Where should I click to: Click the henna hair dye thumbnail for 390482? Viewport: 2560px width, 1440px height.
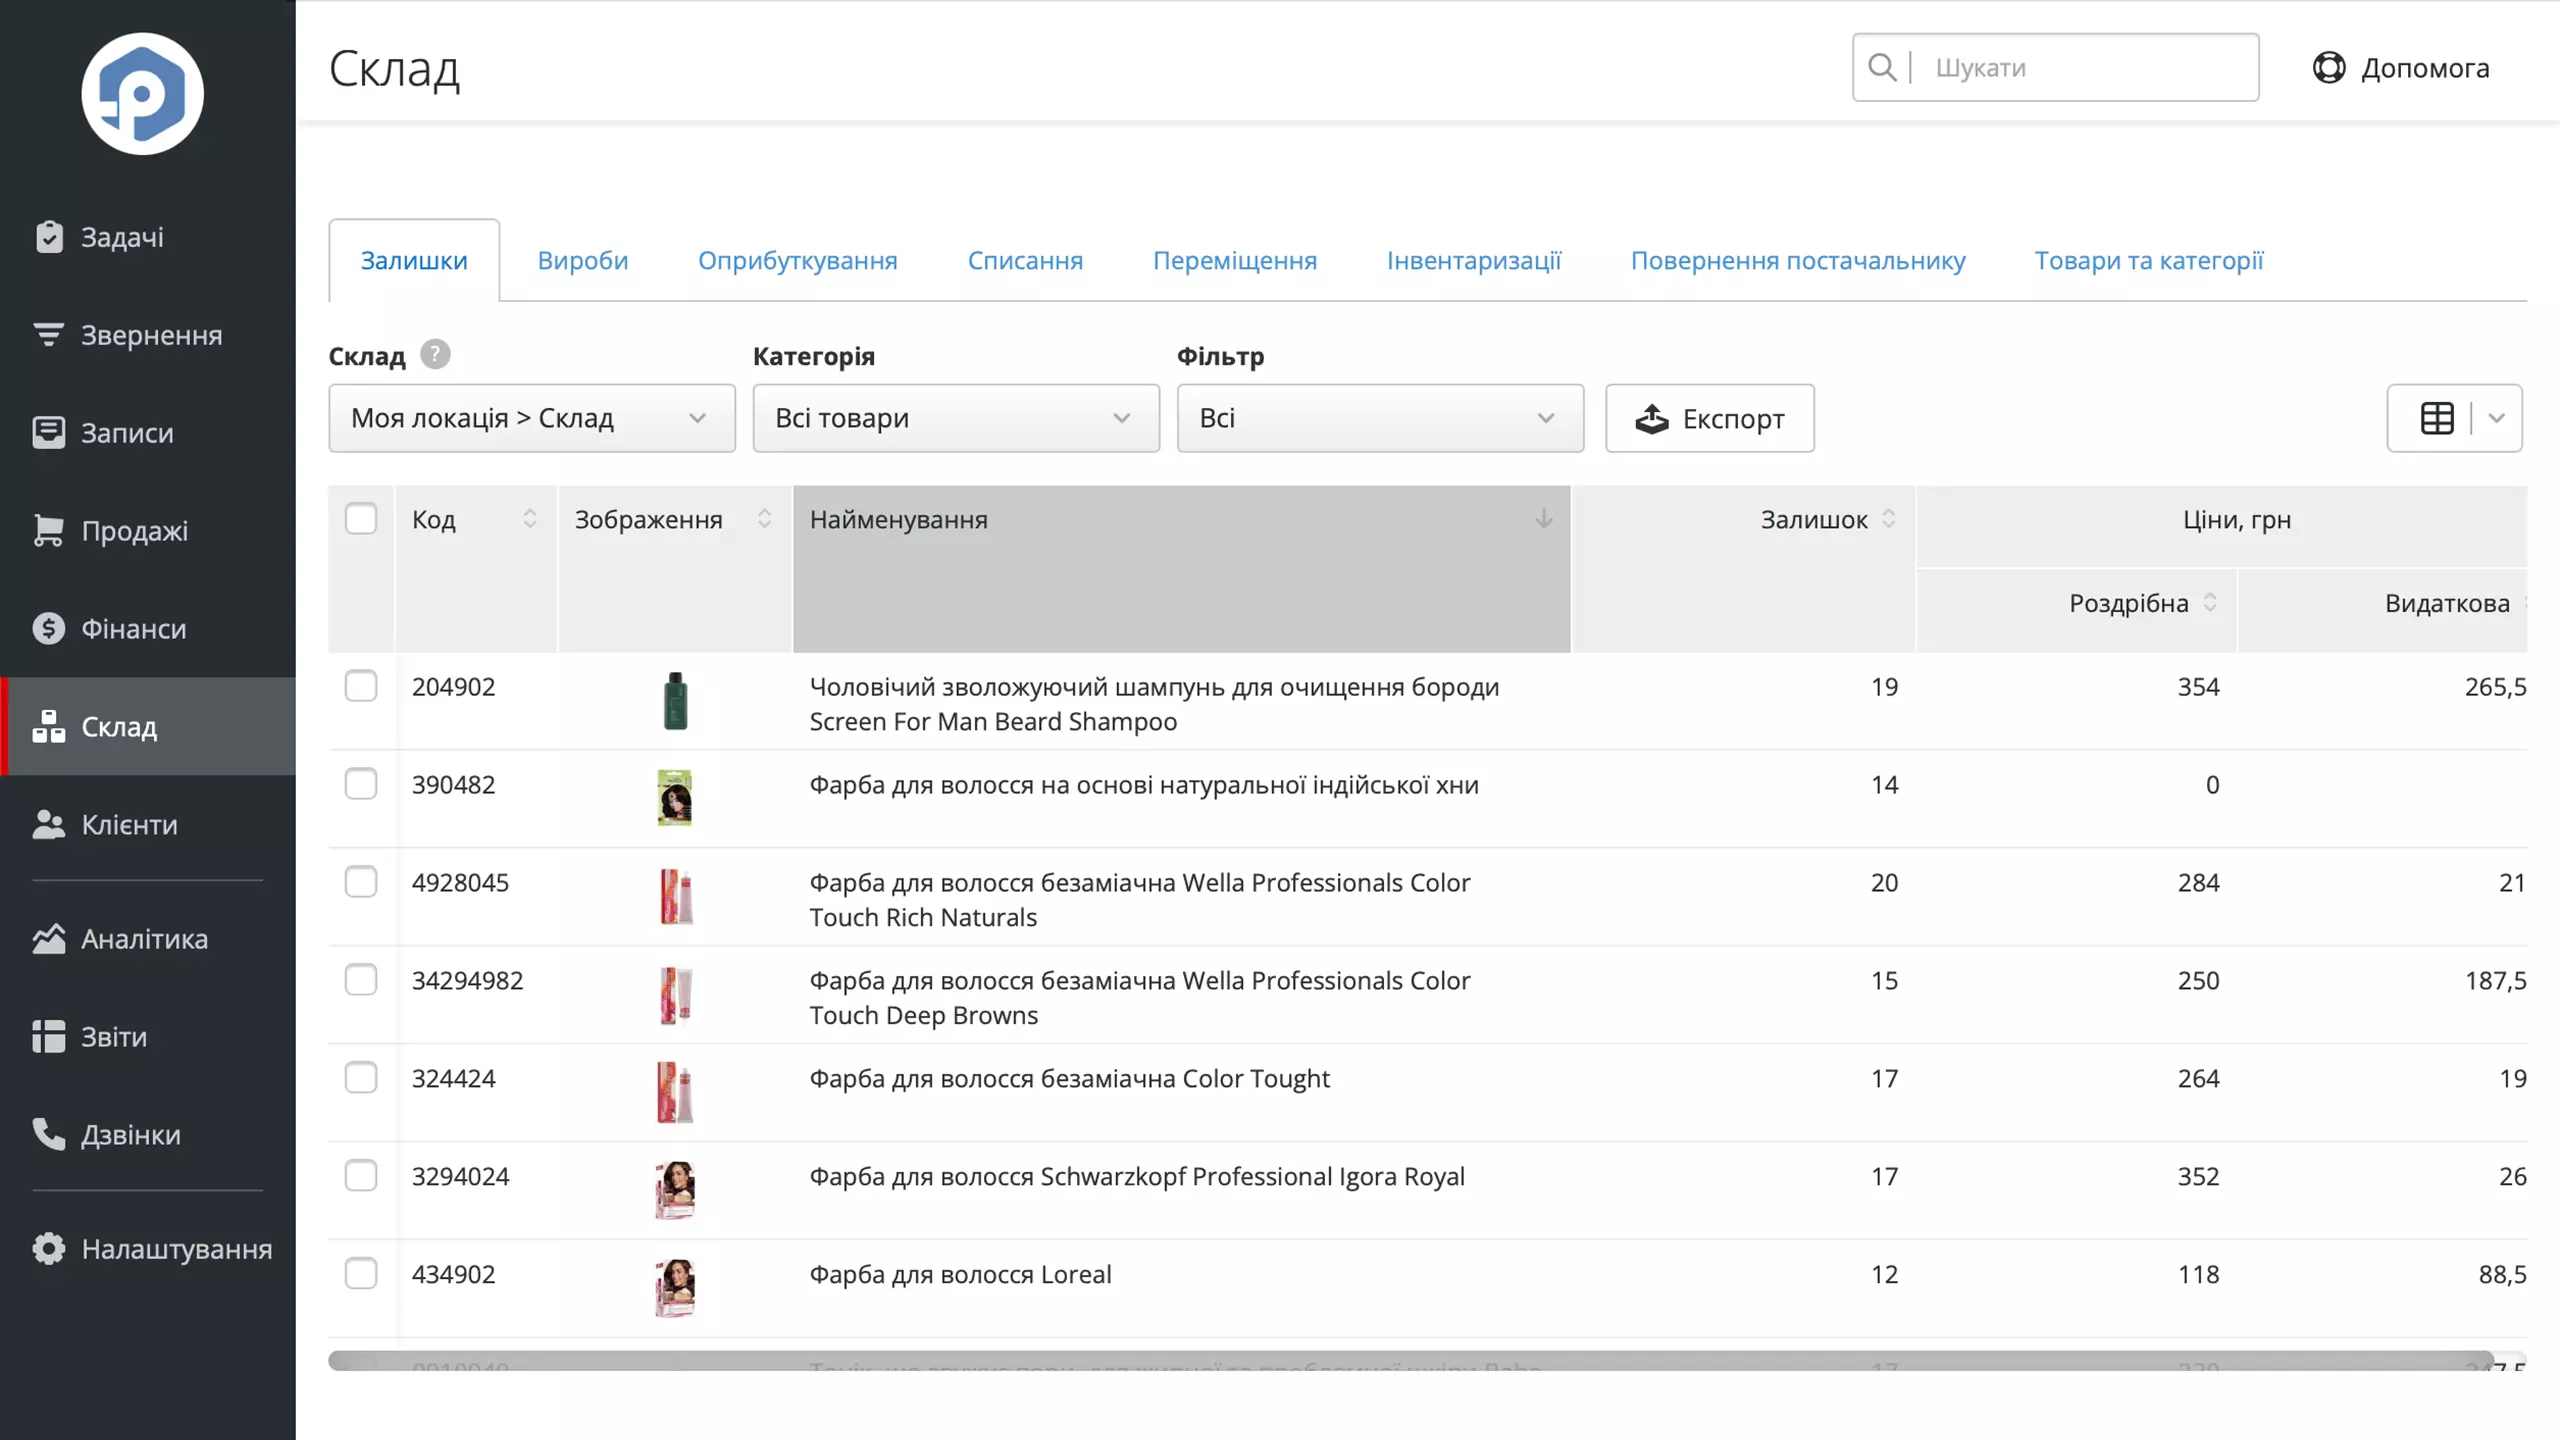click(x=675, y=797)
